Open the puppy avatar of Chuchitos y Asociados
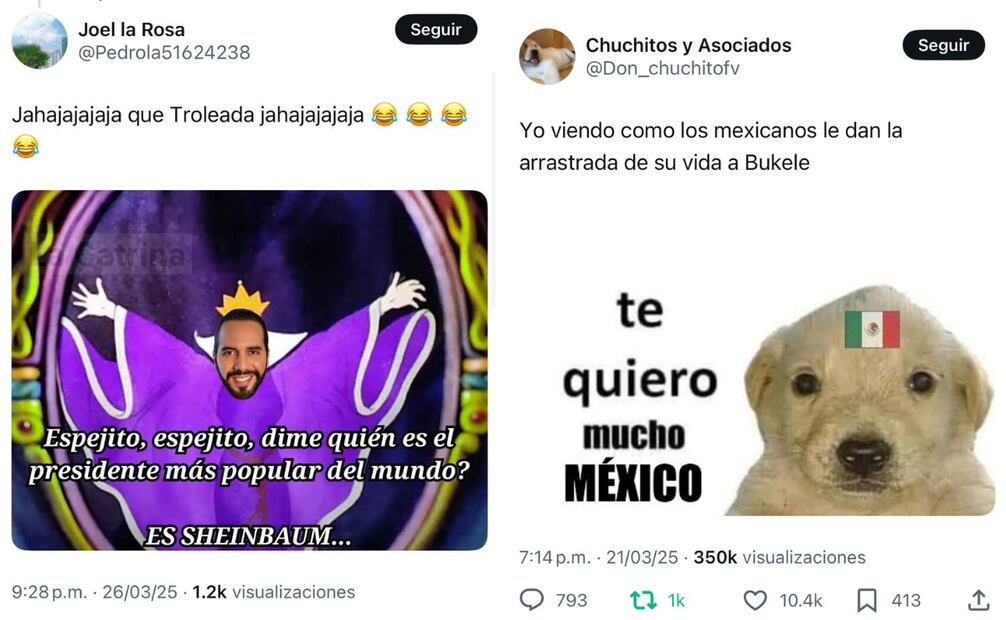The width and height of the screenshot is (1006, 620). [x=547, y=56]
